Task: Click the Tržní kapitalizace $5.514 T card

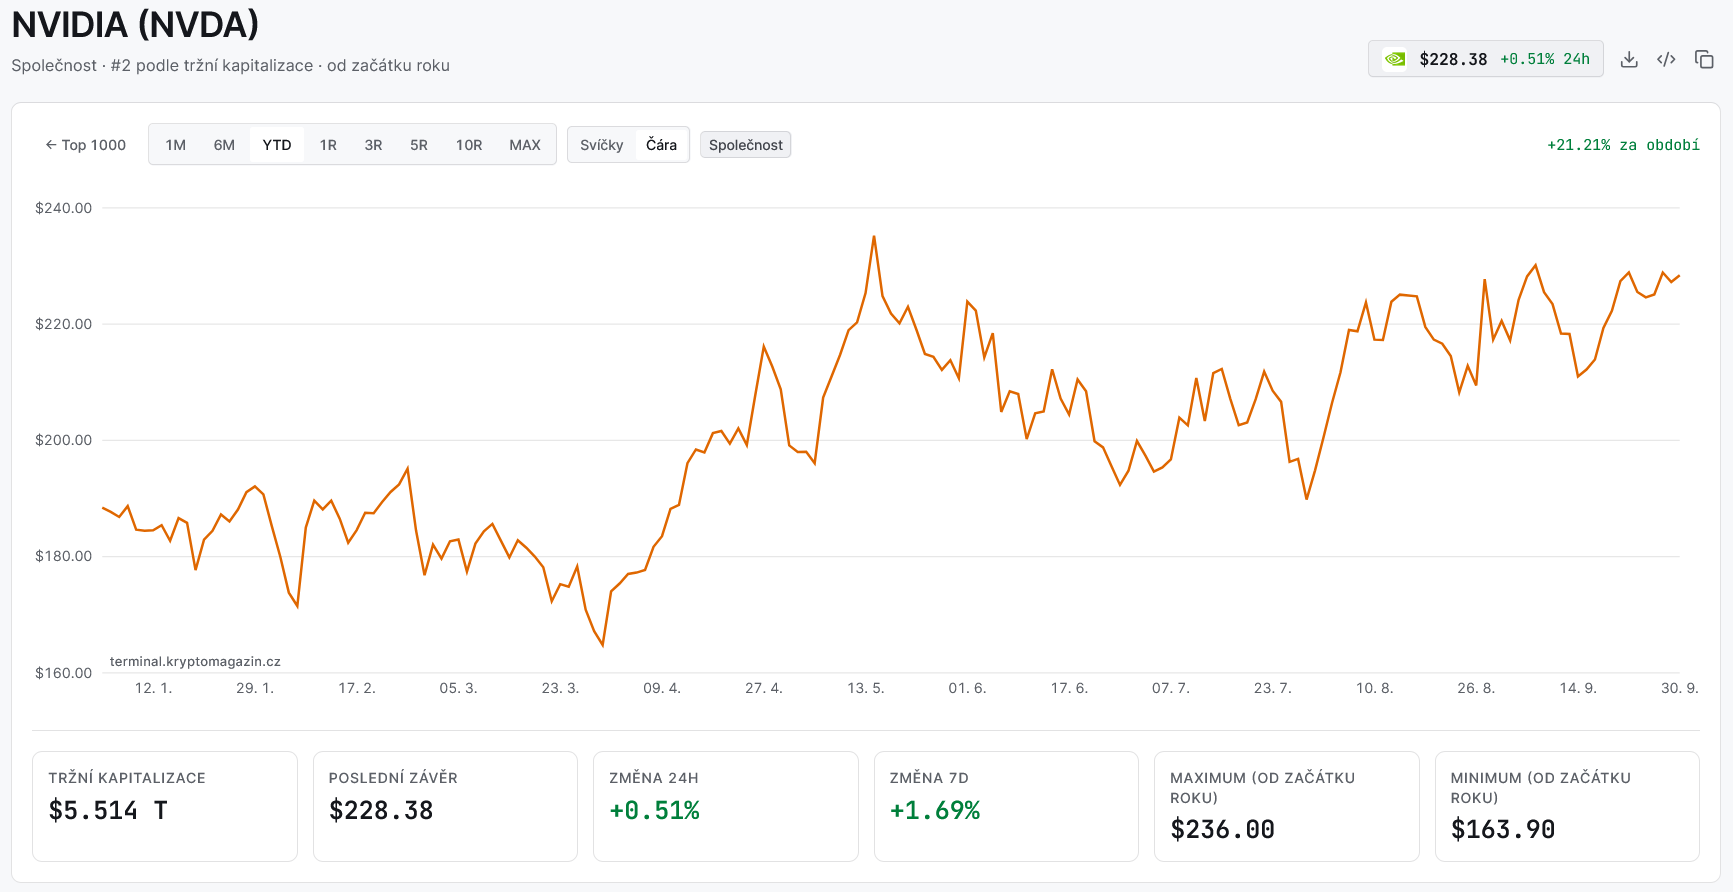Action: (165, 806)
